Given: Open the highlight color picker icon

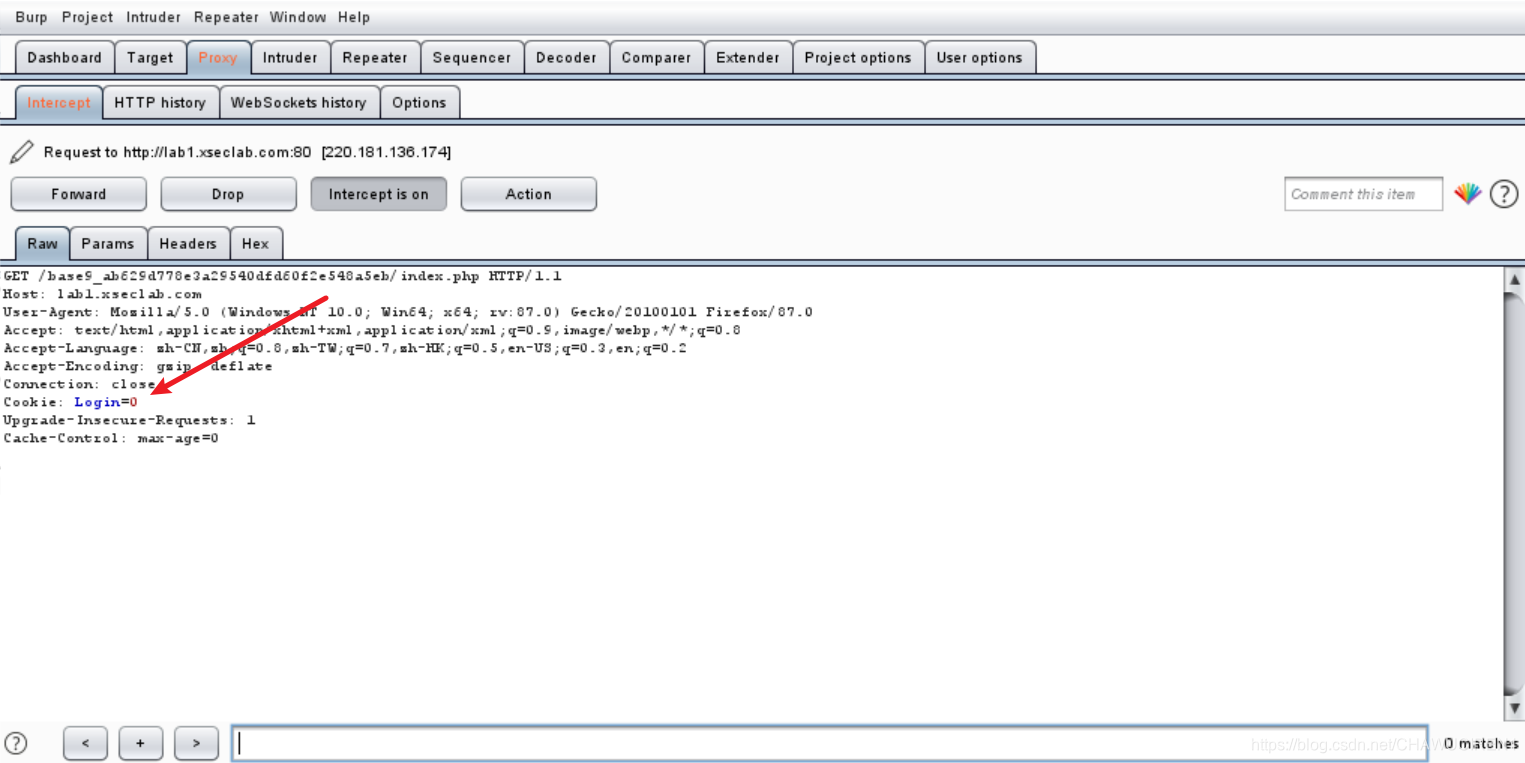Looking at the screenshot, I should coord(1467,194).
